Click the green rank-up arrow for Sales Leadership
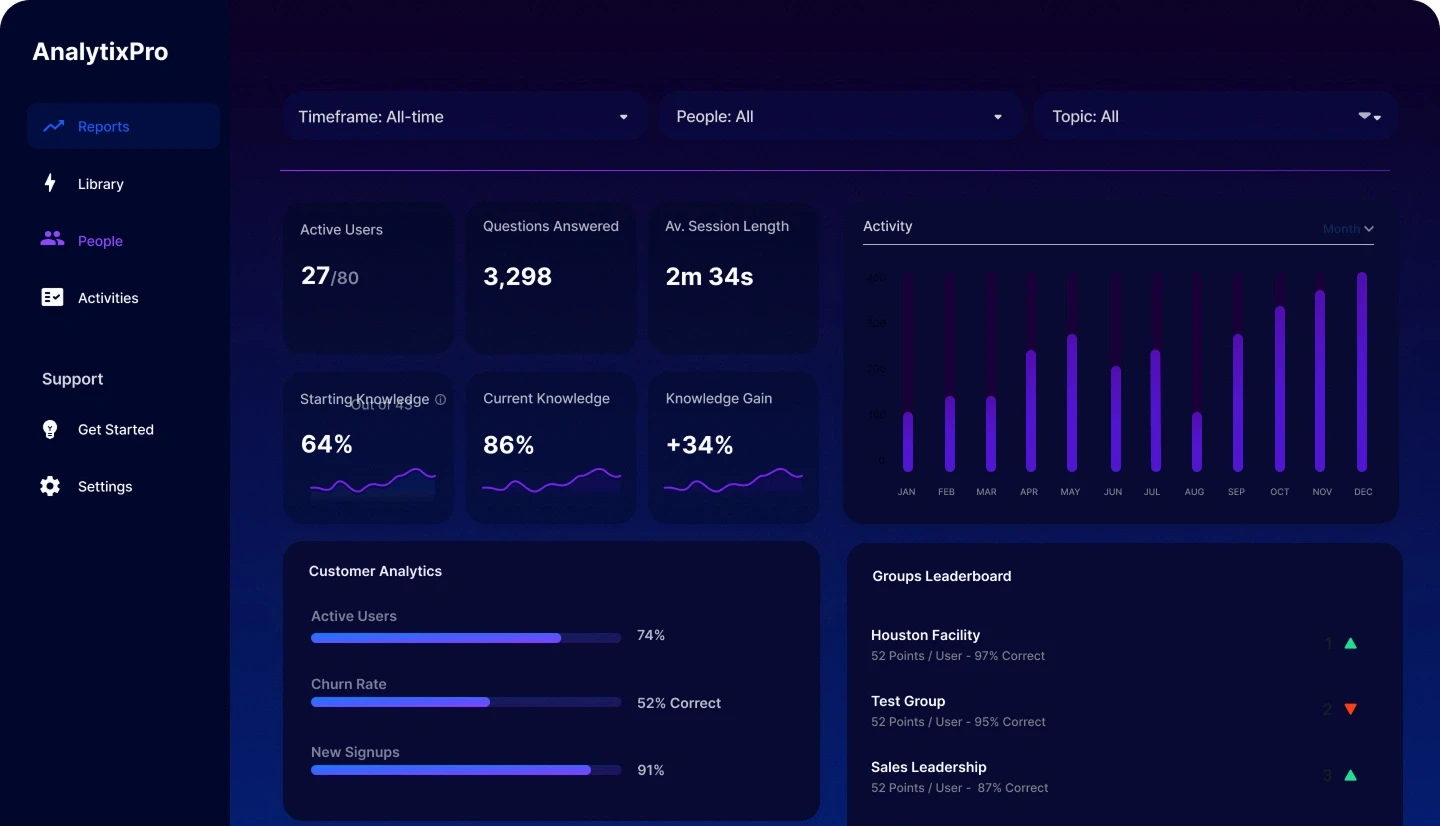The height and width of the screenshot is (826, 1440). tap(1350, 775)
